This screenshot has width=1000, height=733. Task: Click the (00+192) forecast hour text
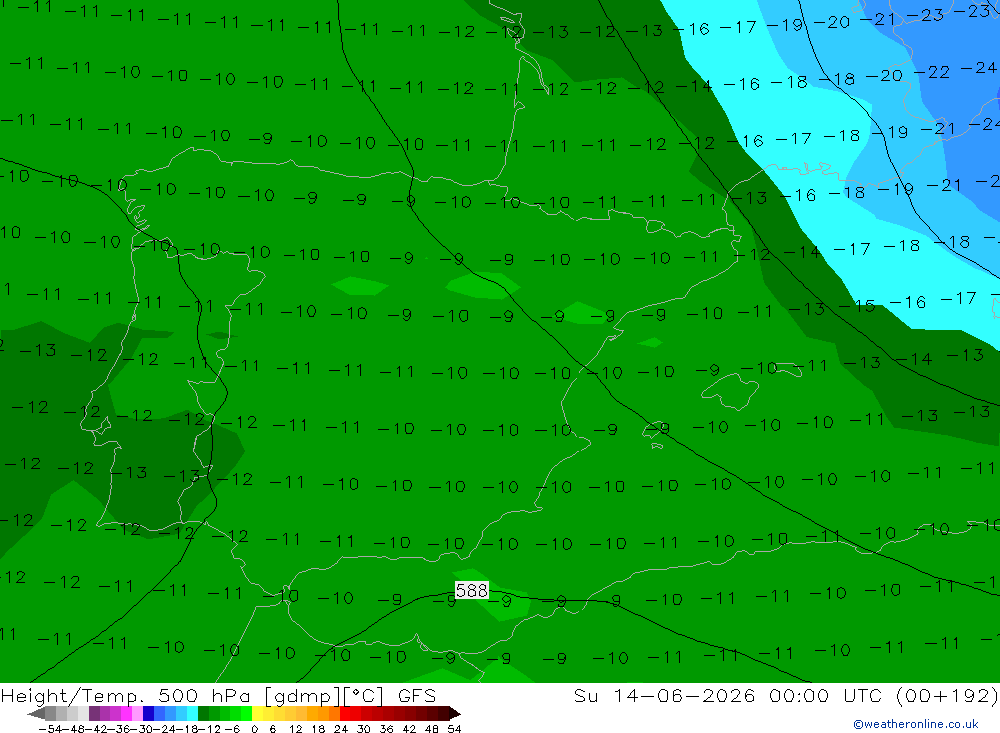tap(947, 695)
